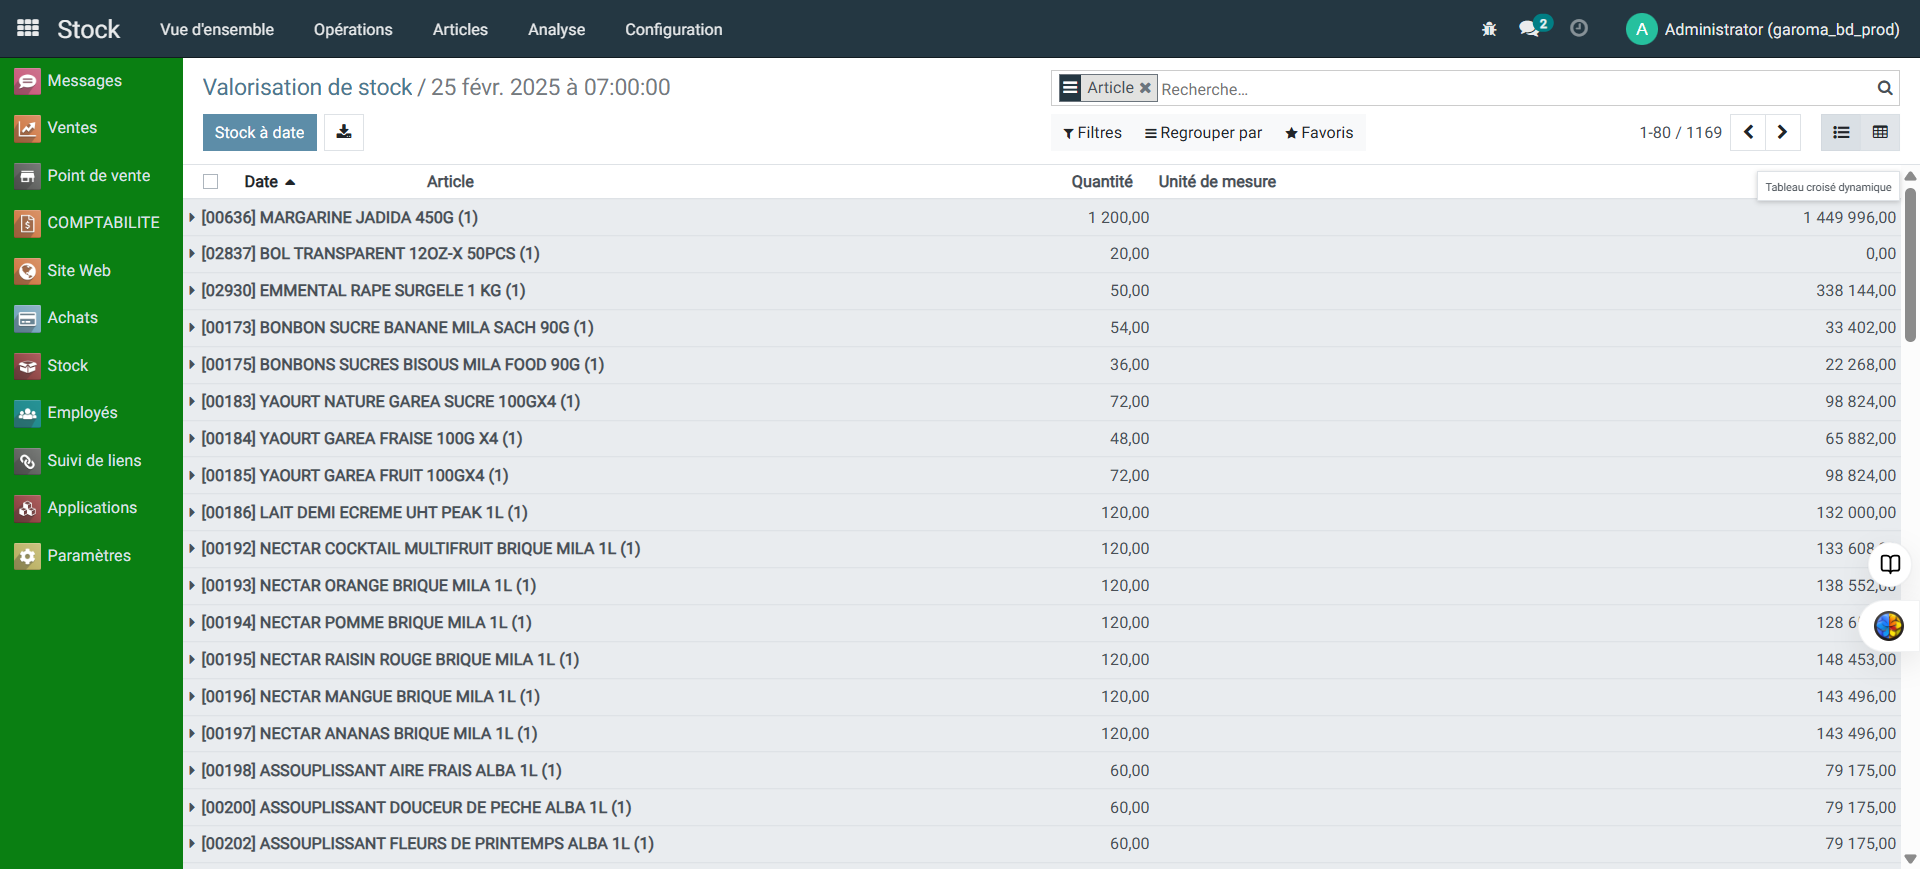Open the debug bug icon
Screen dimensions: 1920x869
tap(1489, 29)
